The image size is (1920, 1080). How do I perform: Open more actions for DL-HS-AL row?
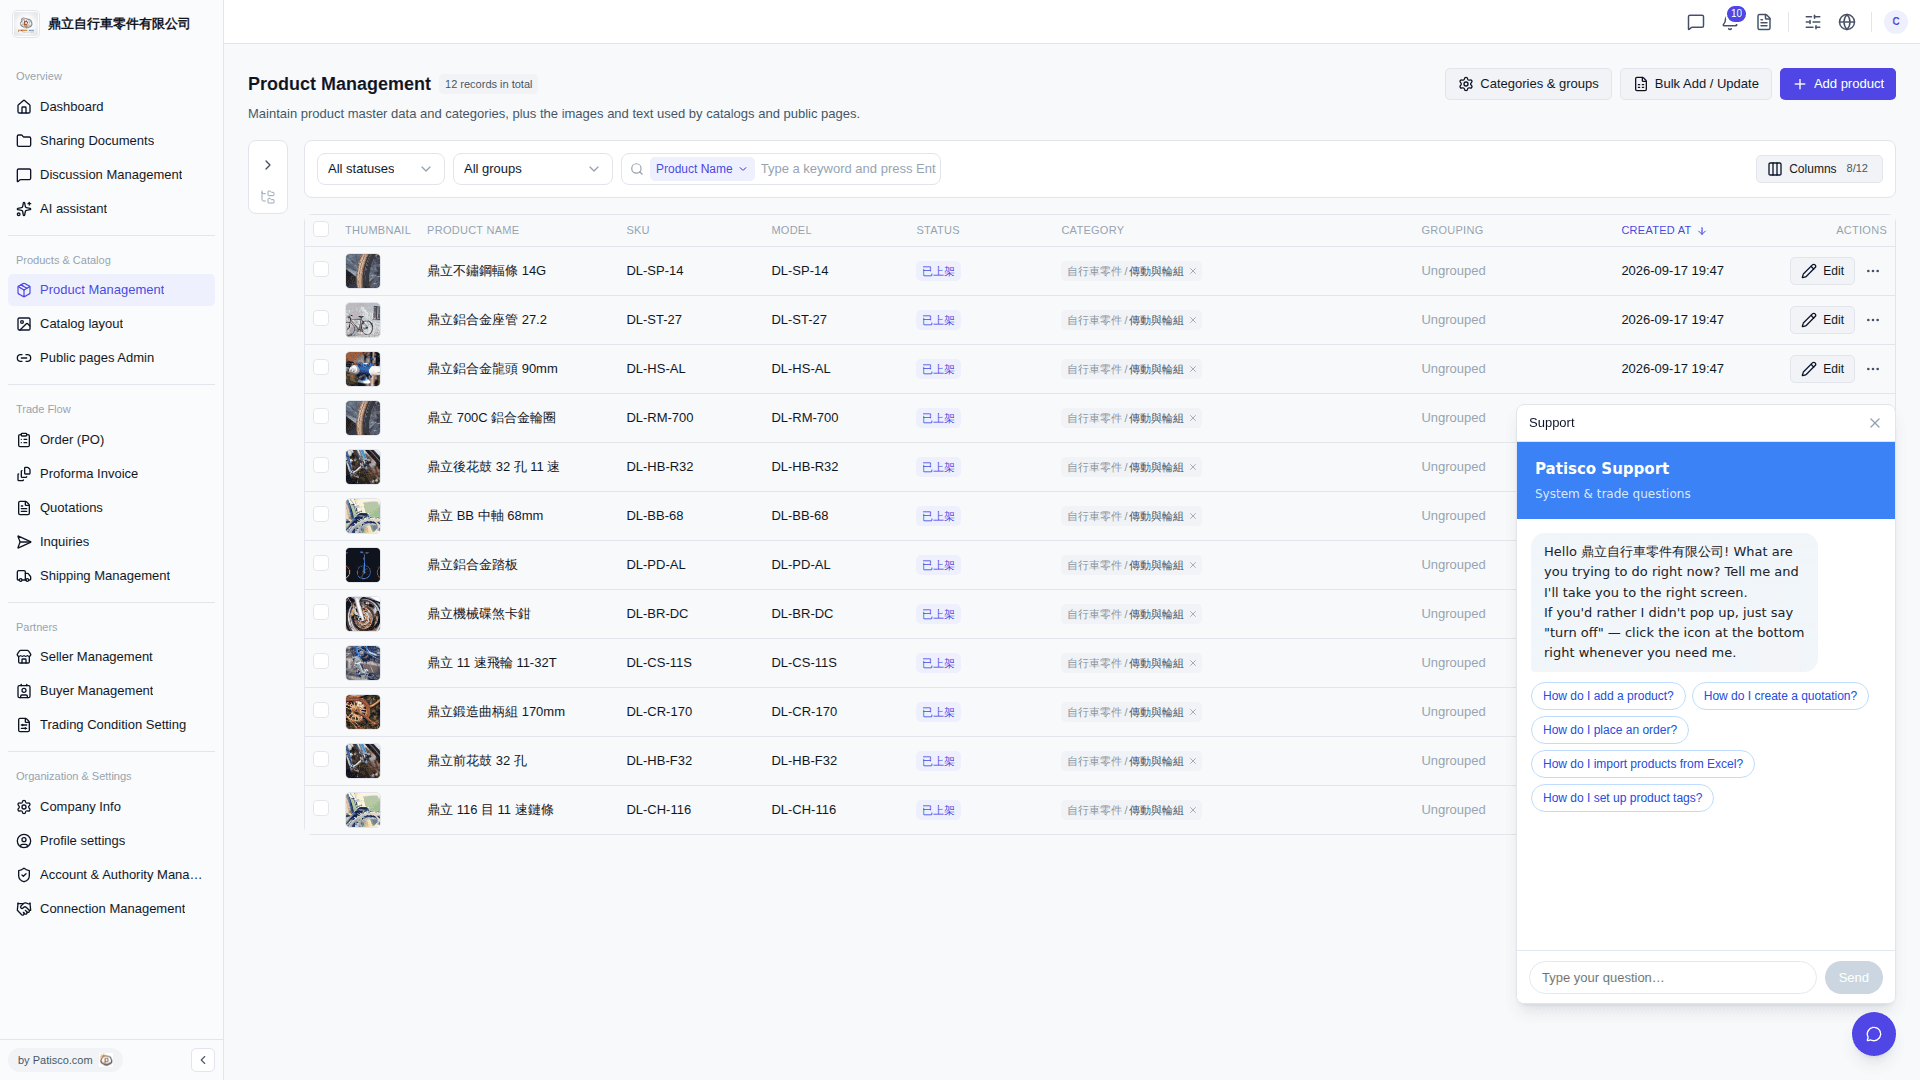(1873, 369)
